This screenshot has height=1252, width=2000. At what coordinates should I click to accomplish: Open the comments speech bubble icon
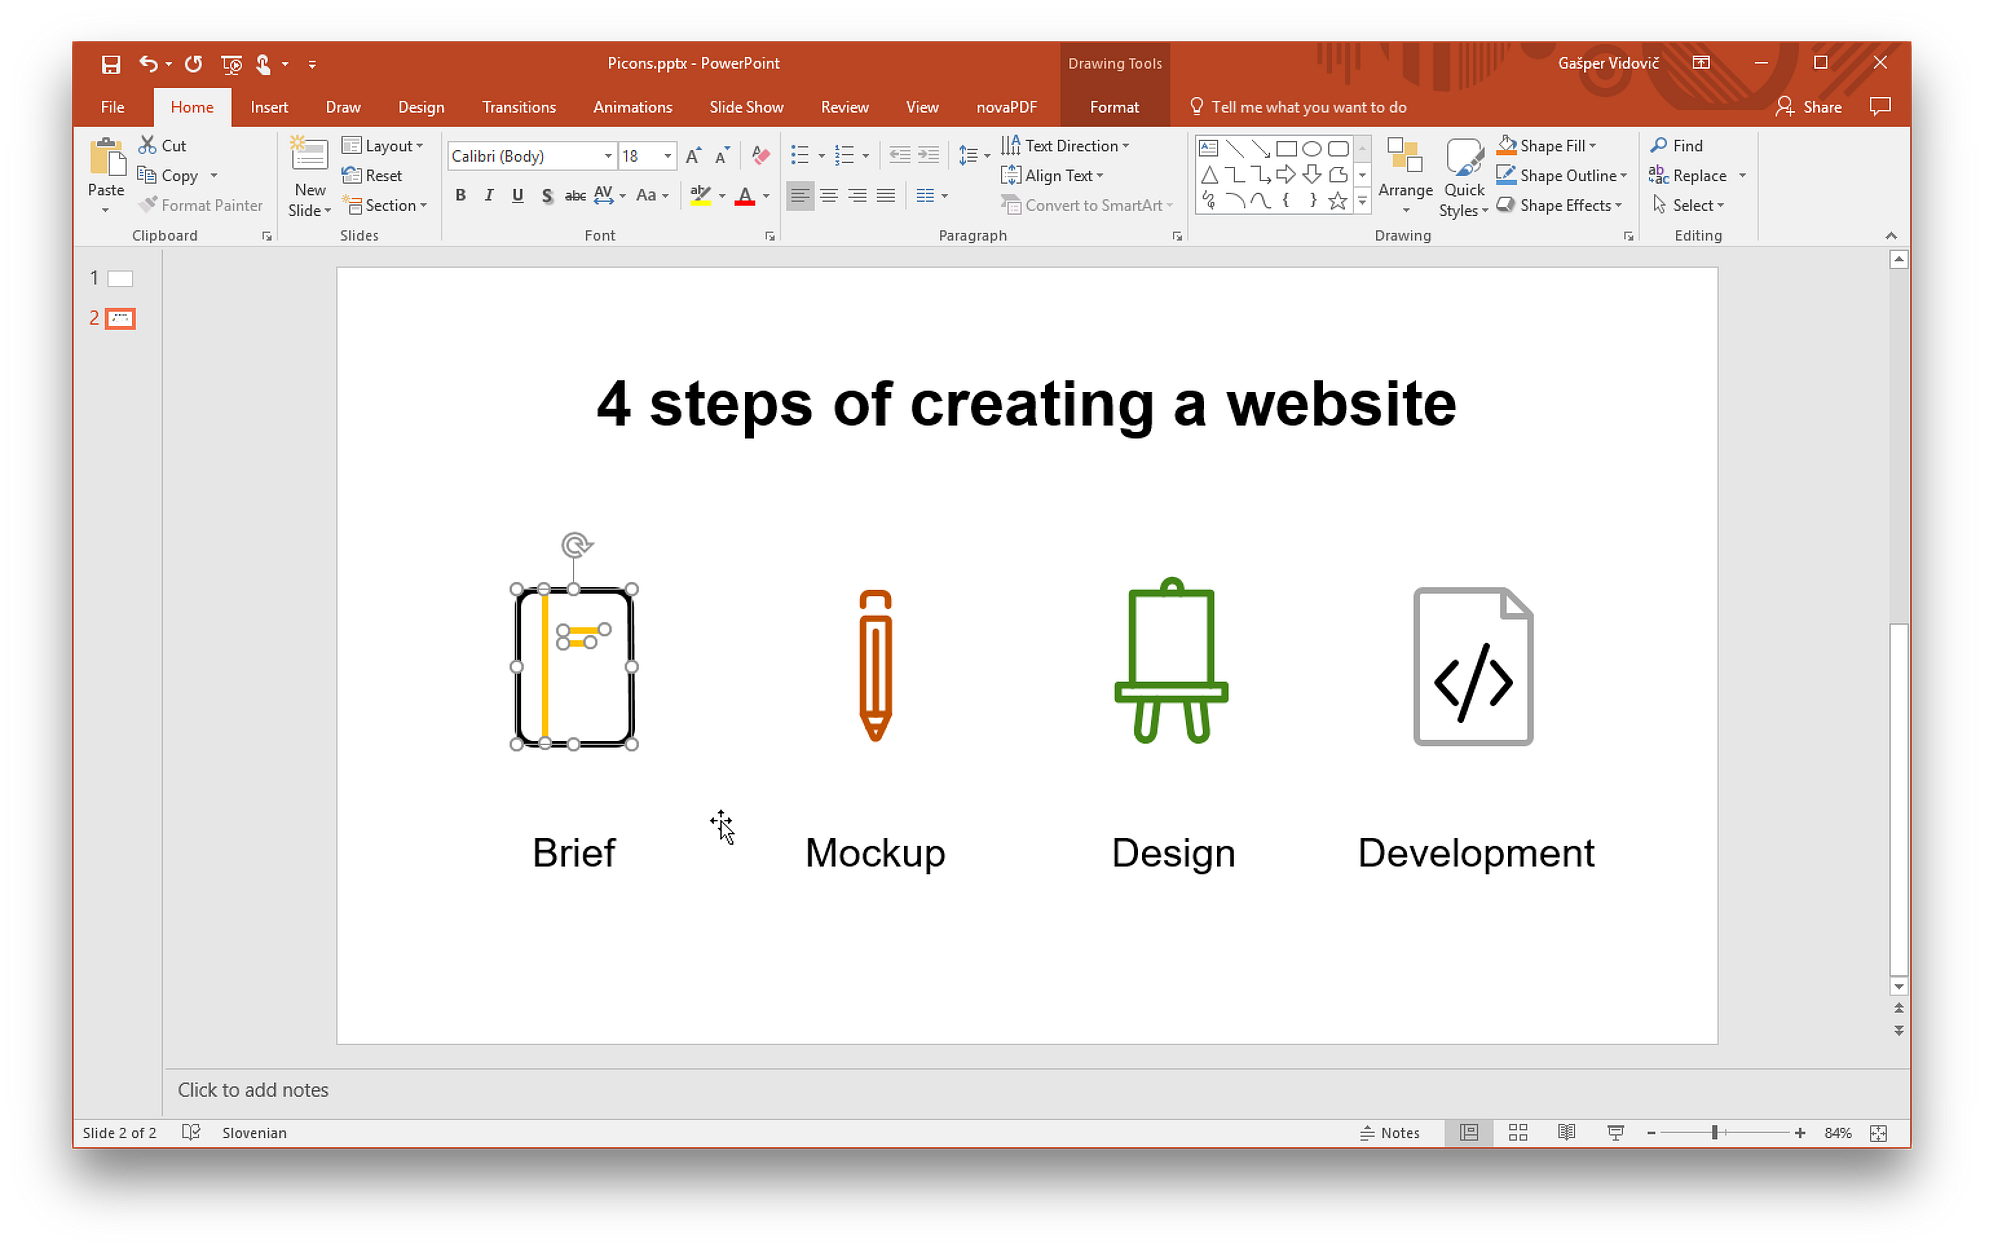click(x=1880, y=106)
